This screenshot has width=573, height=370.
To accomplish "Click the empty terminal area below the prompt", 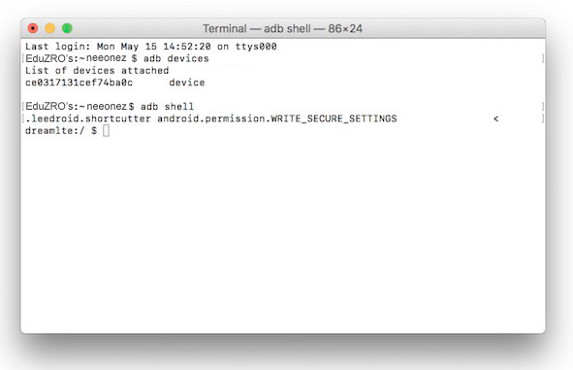I will coord(283,234).
